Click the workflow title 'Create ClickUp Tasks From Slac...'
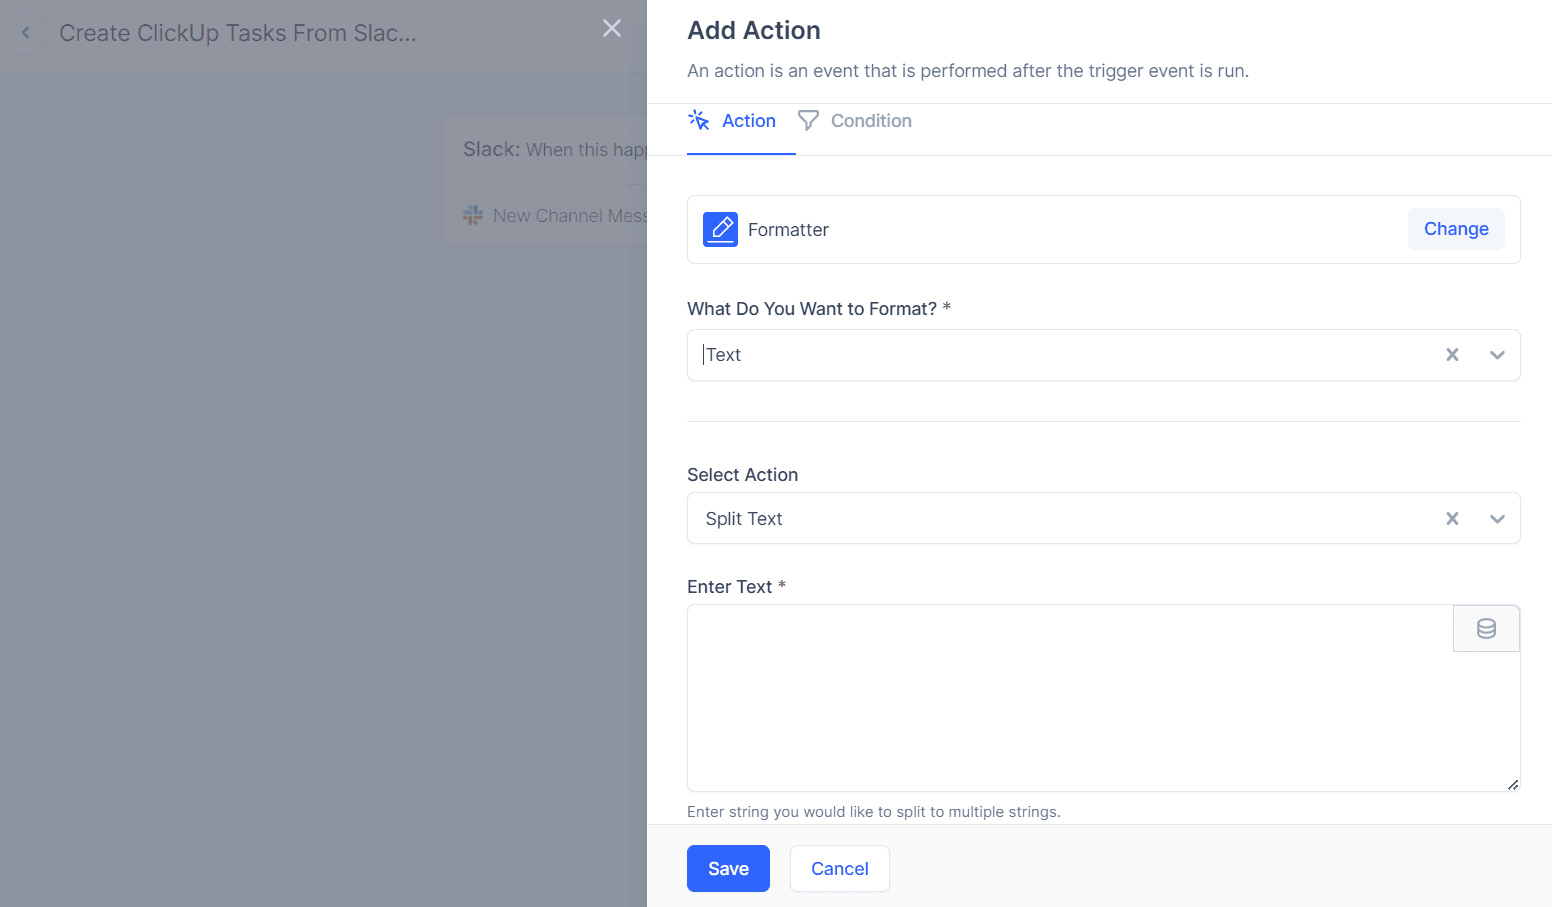The height and width of the screenshot is (907, 1552). (x=238, y=33)
